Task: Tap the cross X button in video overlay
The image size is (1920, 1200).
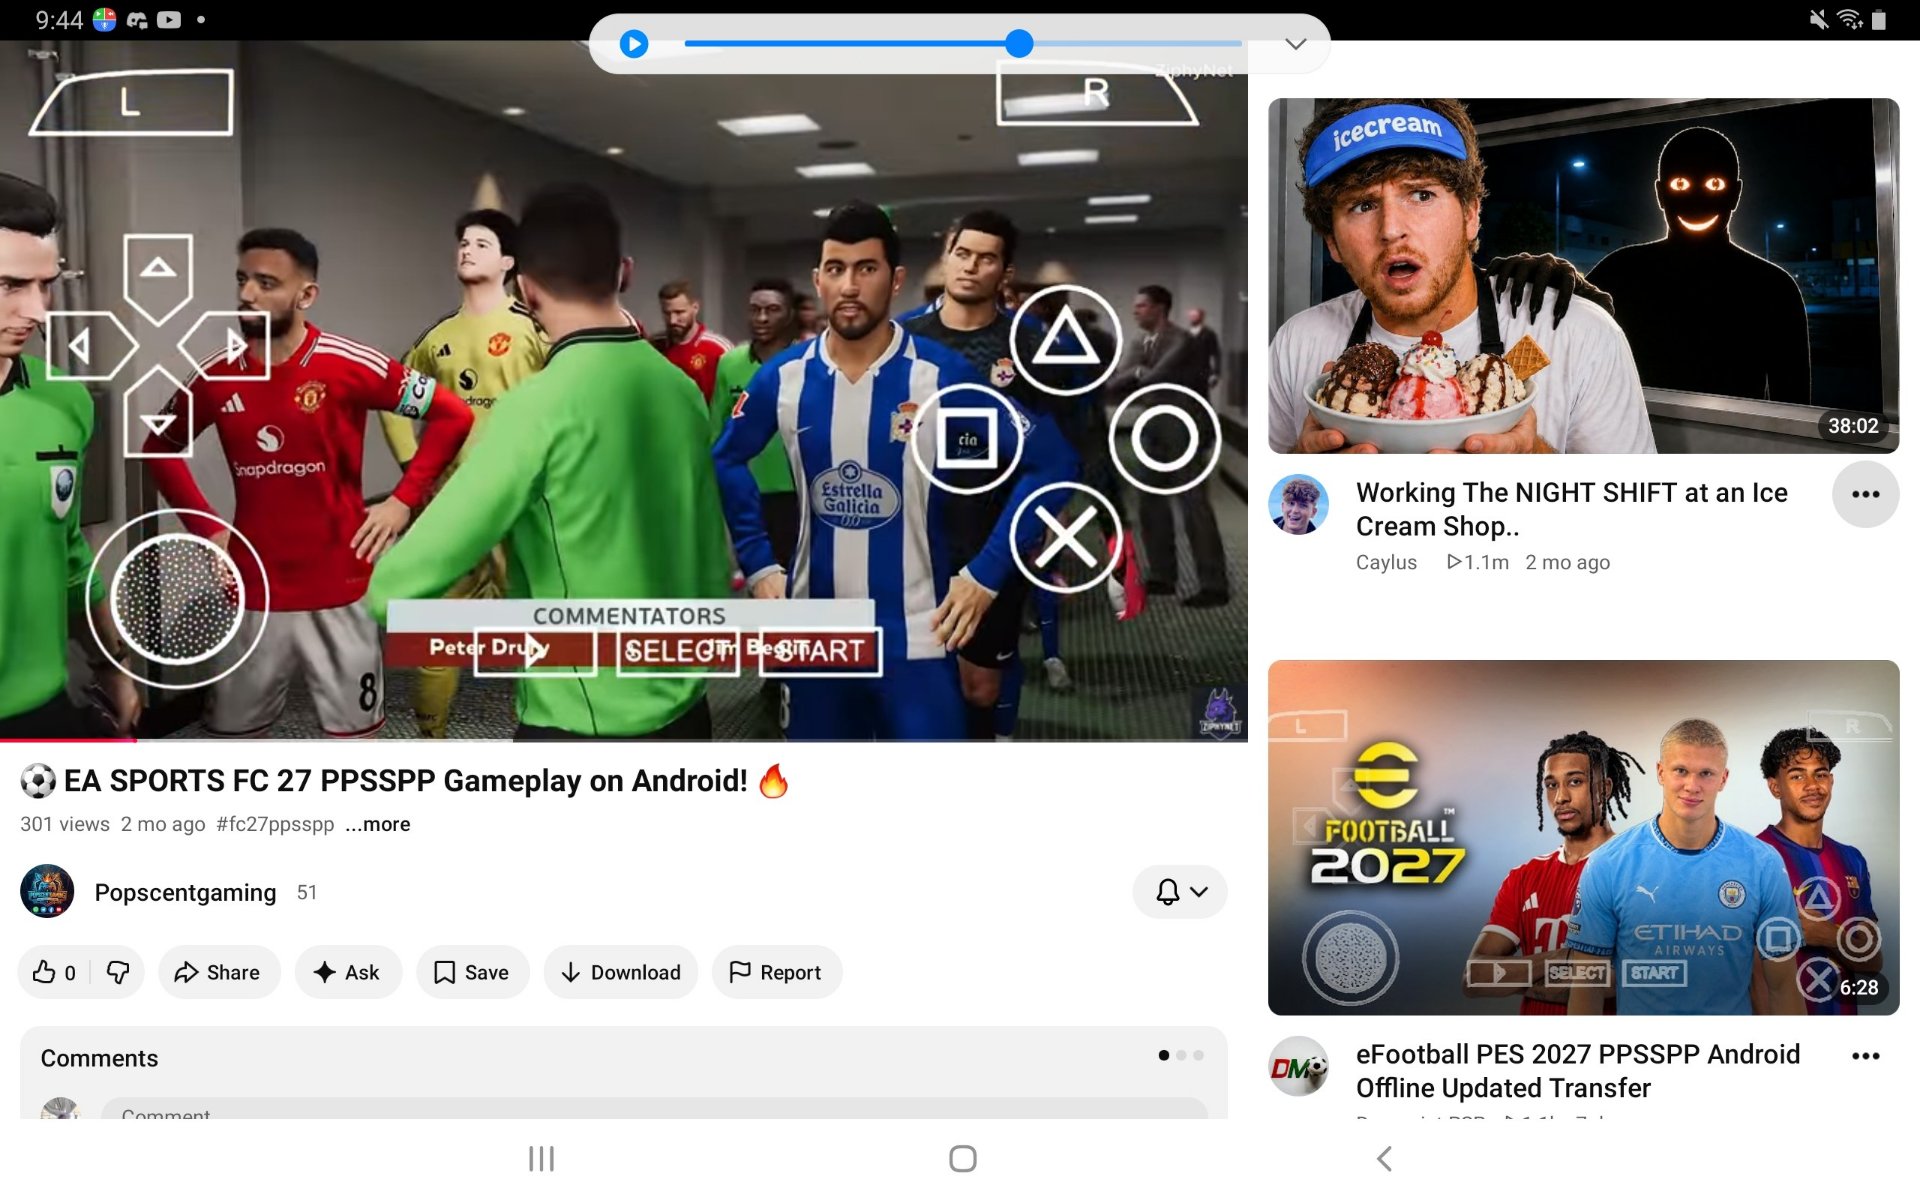Action: pyautogui.click(x=1065, y=537)
